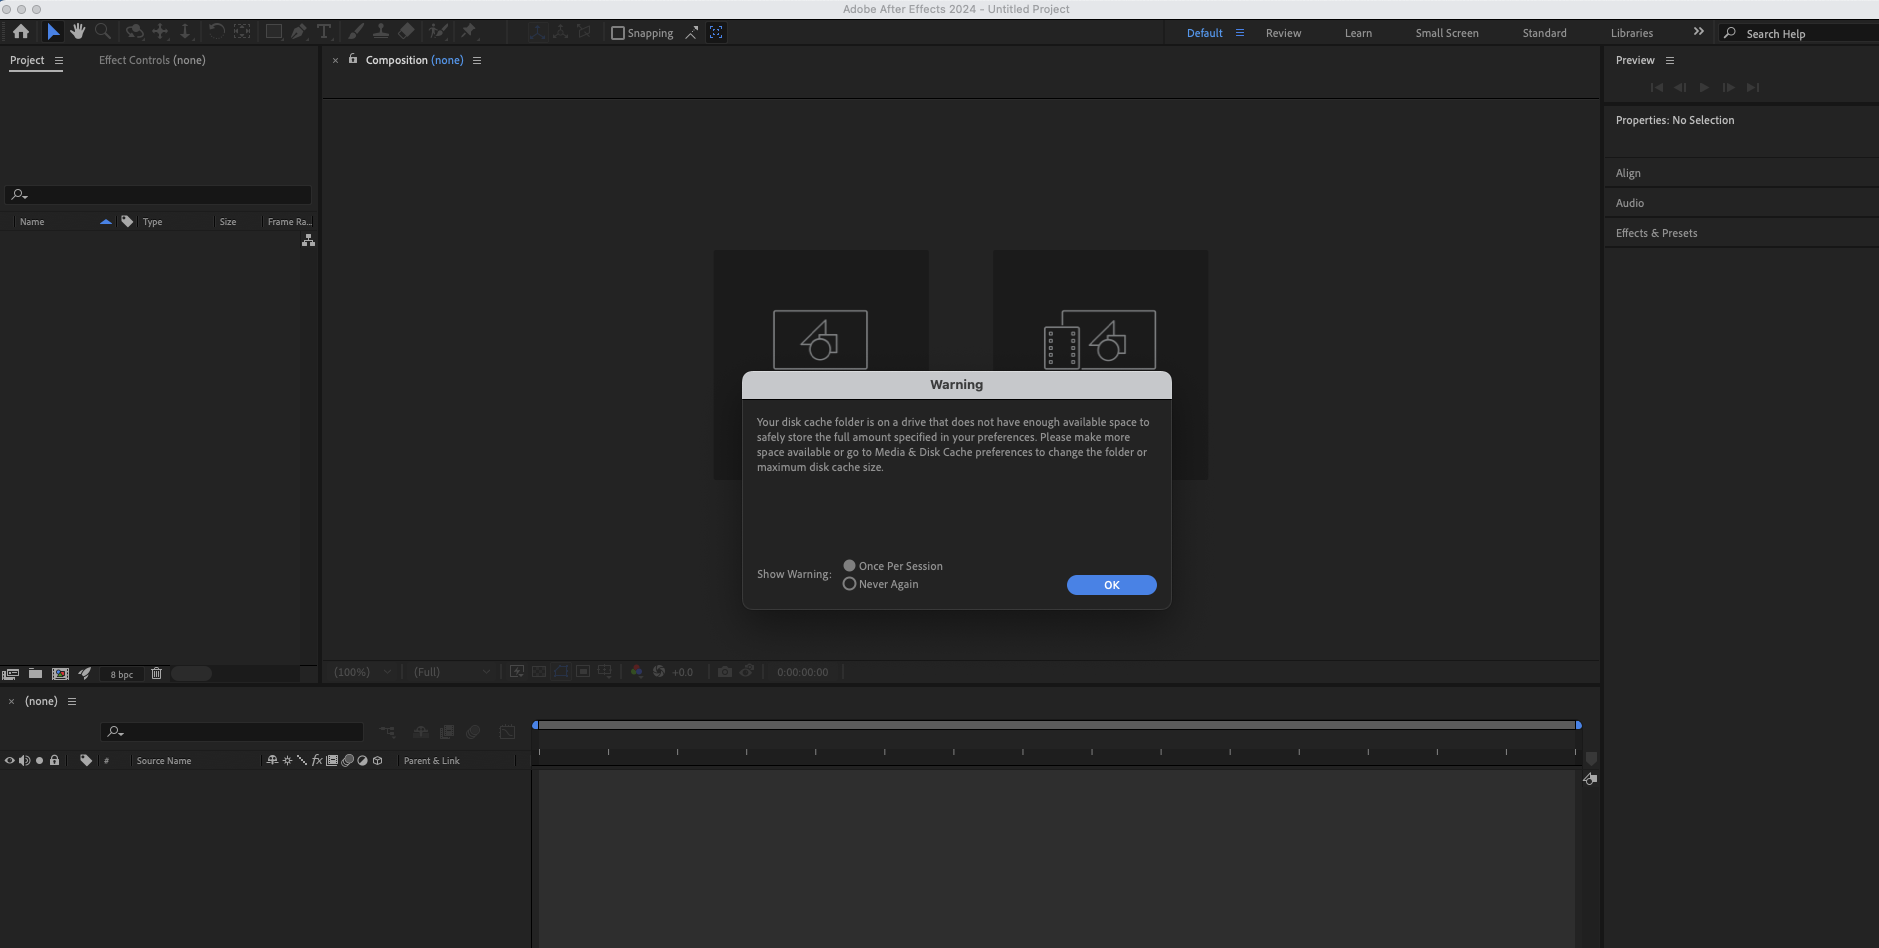Activate the Clone Stamp tool
Screen dimensions: 1879x948
coord(381,31)
